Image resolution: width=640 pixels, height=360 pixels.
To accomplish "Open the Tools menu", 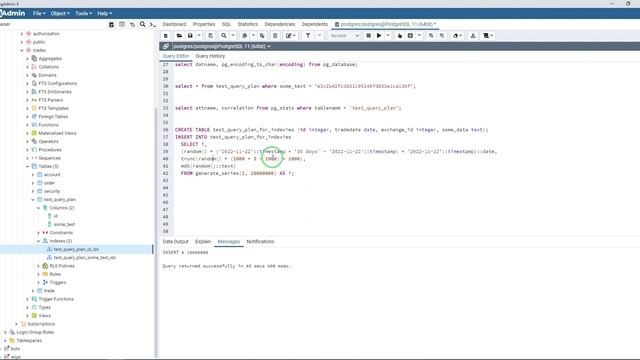I will (83, 13).
